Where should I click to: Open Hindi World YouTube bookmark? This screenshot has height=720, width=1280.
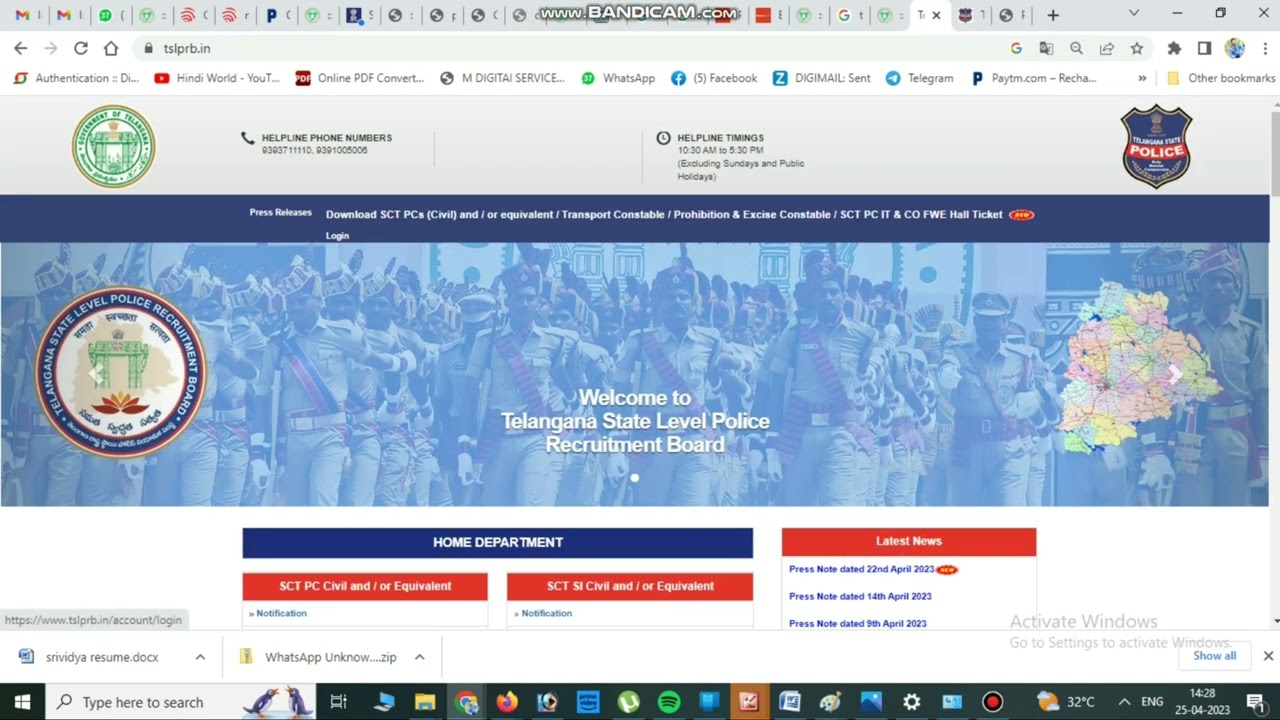tap(217, 78)
